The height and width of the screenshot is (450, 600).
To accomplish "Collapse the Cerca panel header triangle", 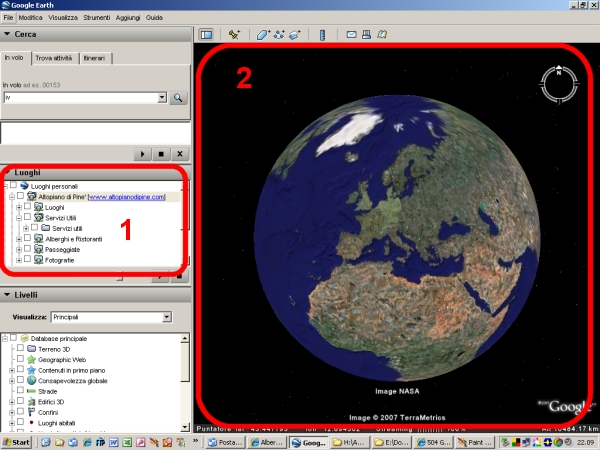I will click(x=7, y=34).
